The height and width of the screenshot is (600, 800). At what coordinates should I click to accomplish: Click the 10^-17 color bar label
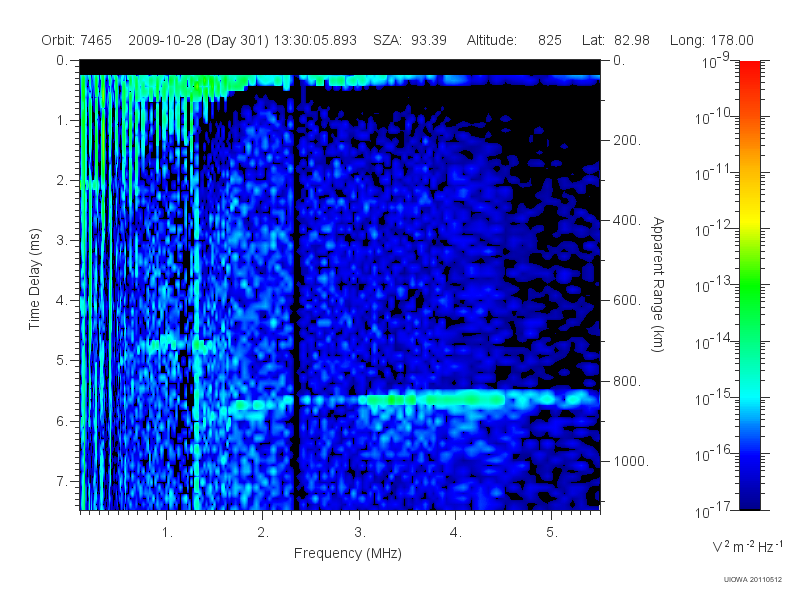tap(713, 510)
